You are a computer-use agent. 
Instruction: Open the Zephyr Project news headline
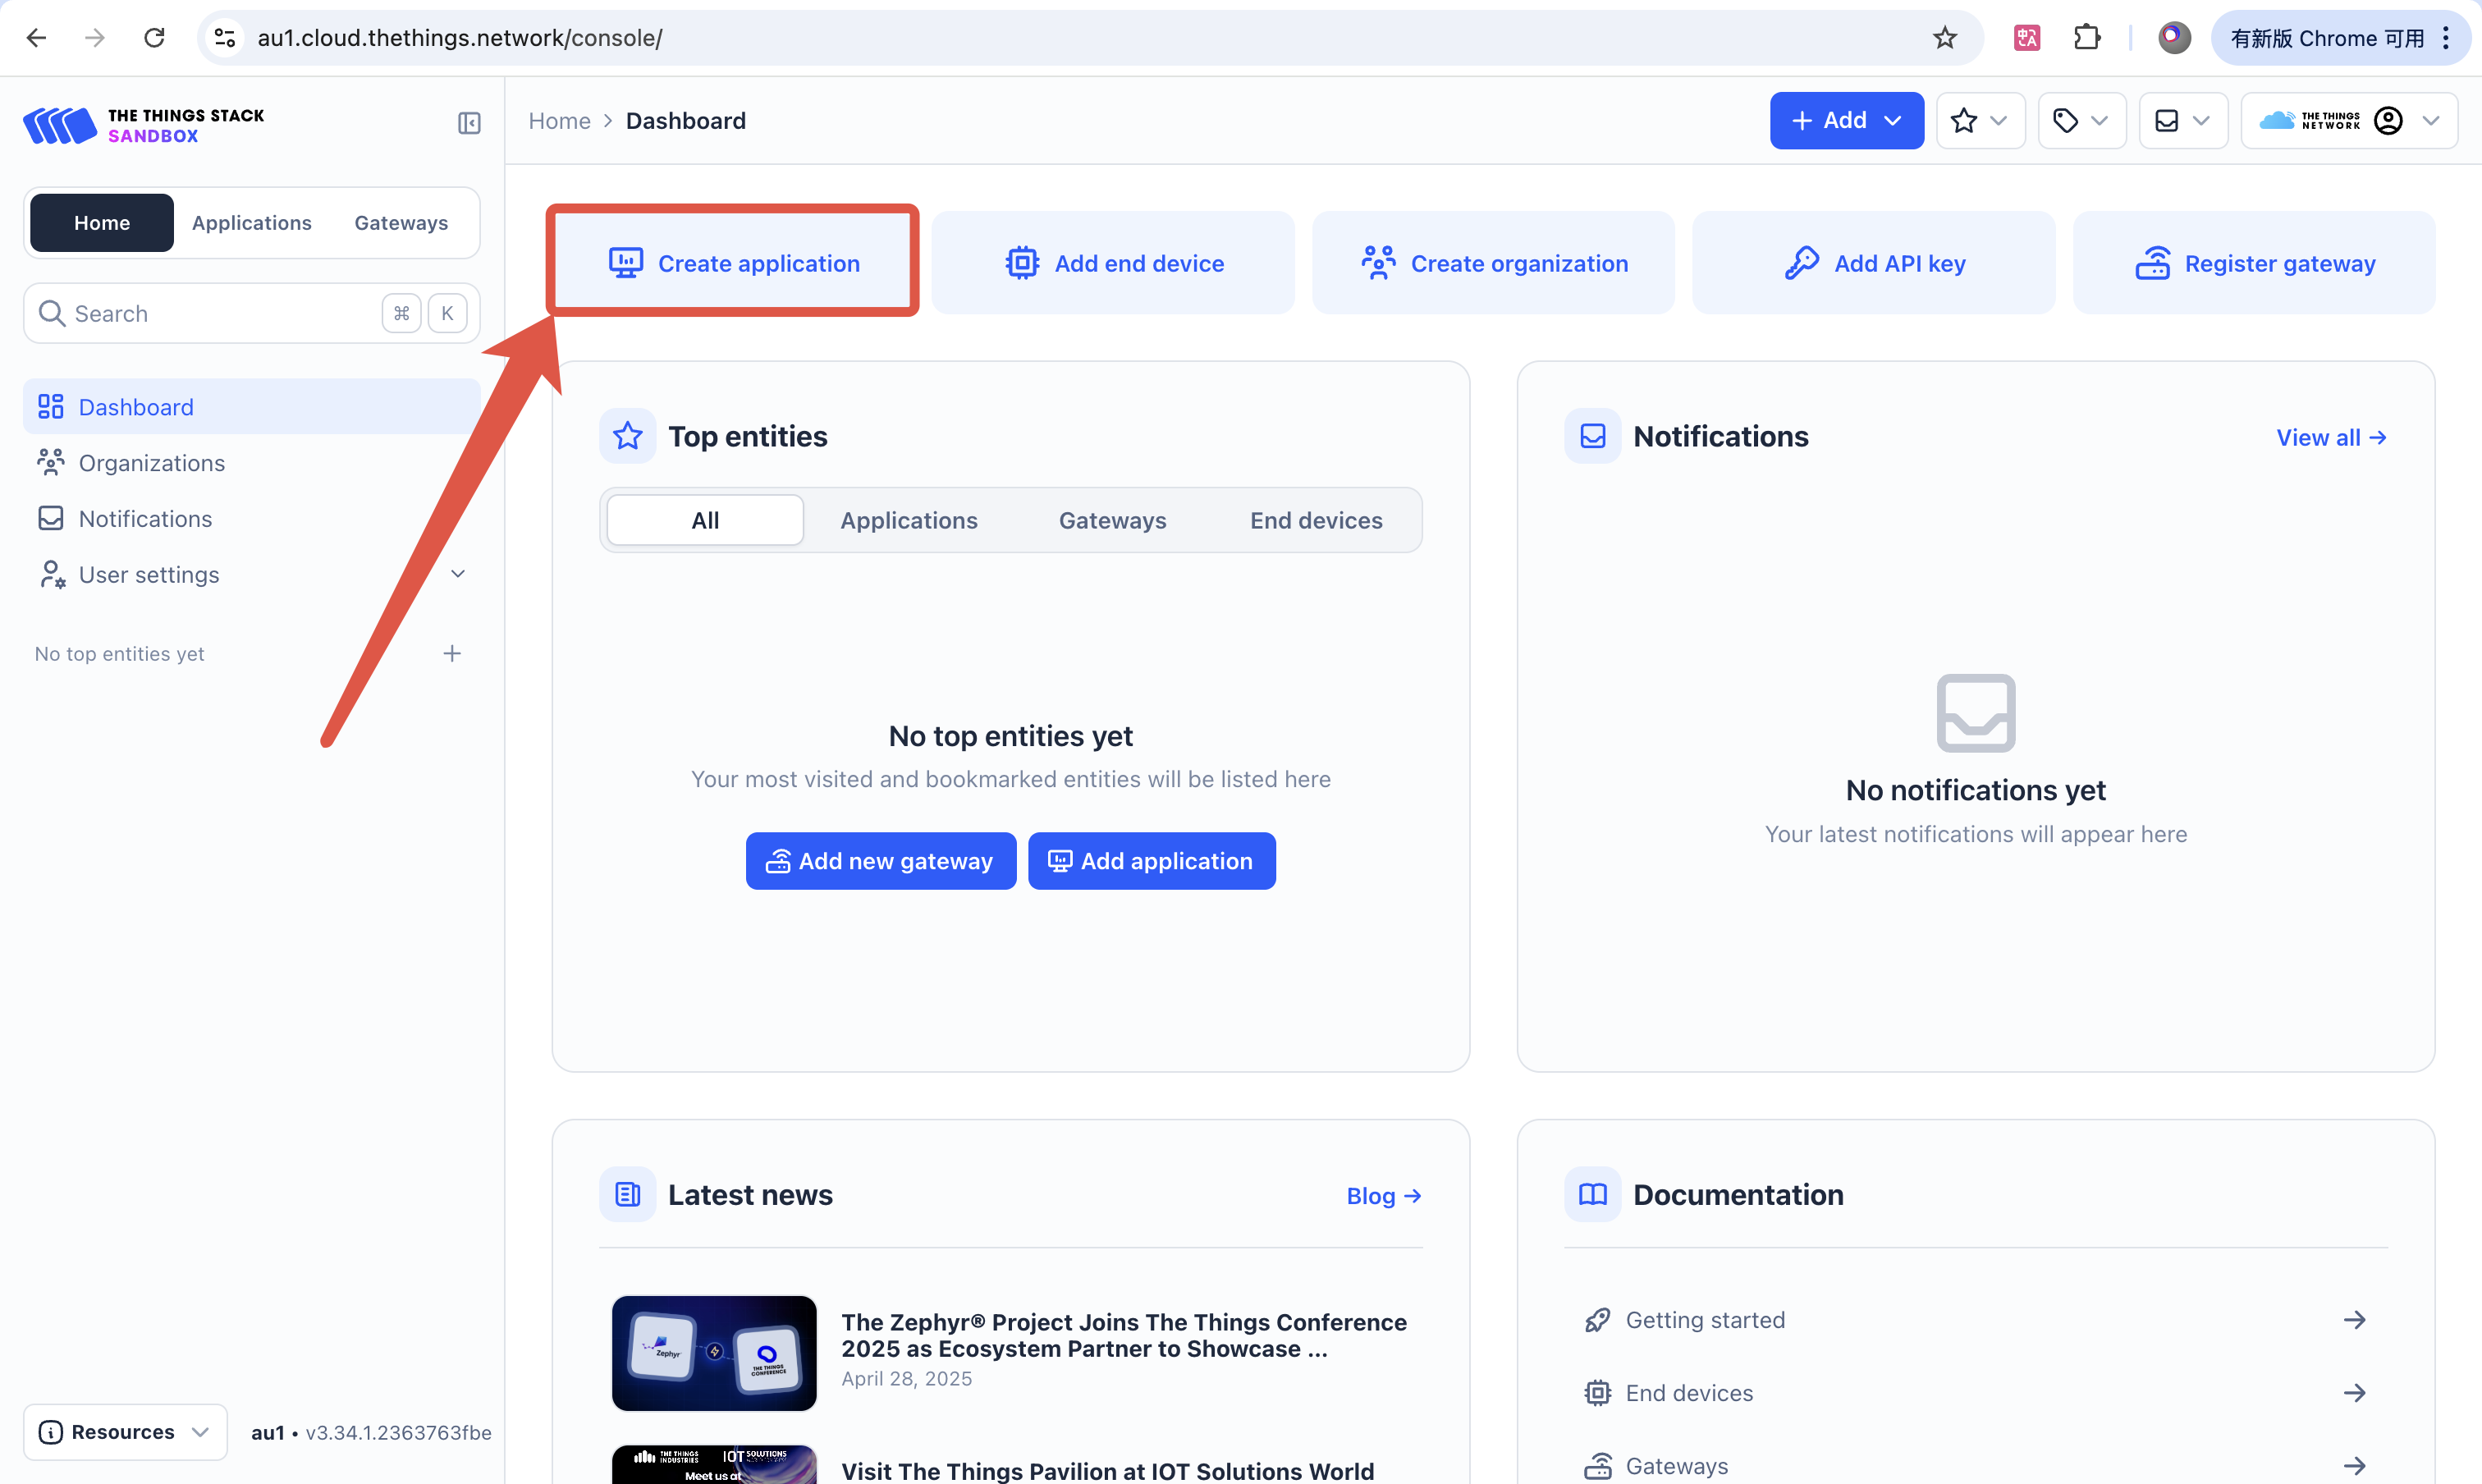pos(1123,1335)
